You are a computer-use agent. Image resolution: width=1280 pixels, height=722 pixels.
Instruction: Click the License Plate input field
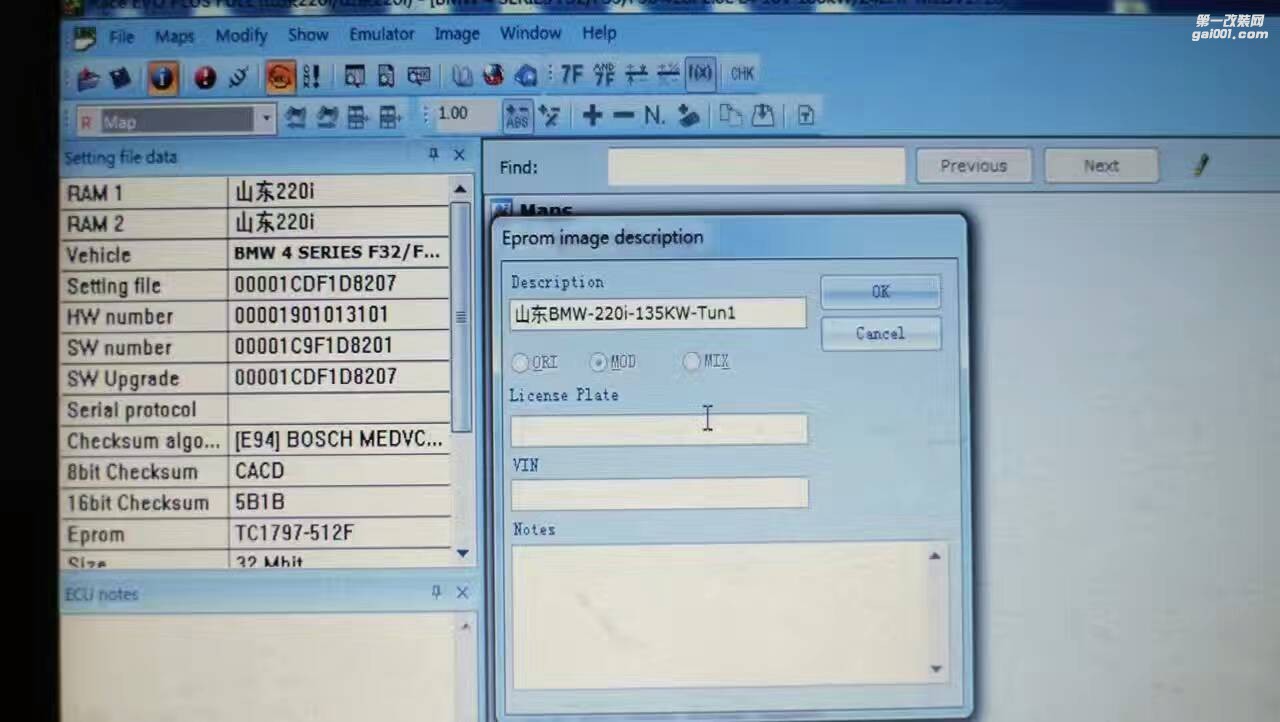coord(658,430)
